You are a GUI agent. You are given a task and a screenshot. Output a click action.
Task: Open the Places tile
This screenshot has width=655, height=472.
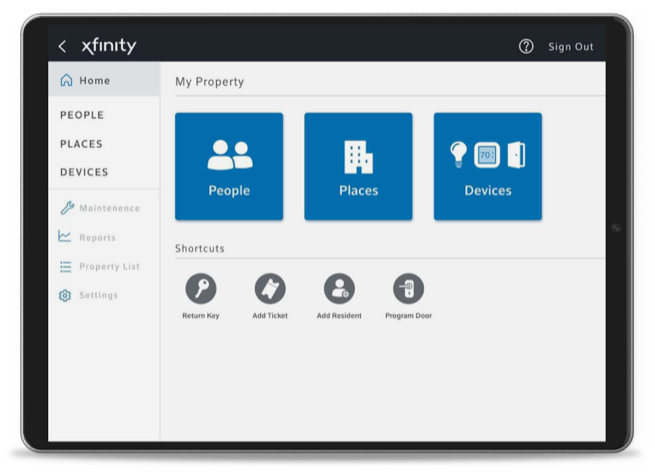[x=358, y=166]
